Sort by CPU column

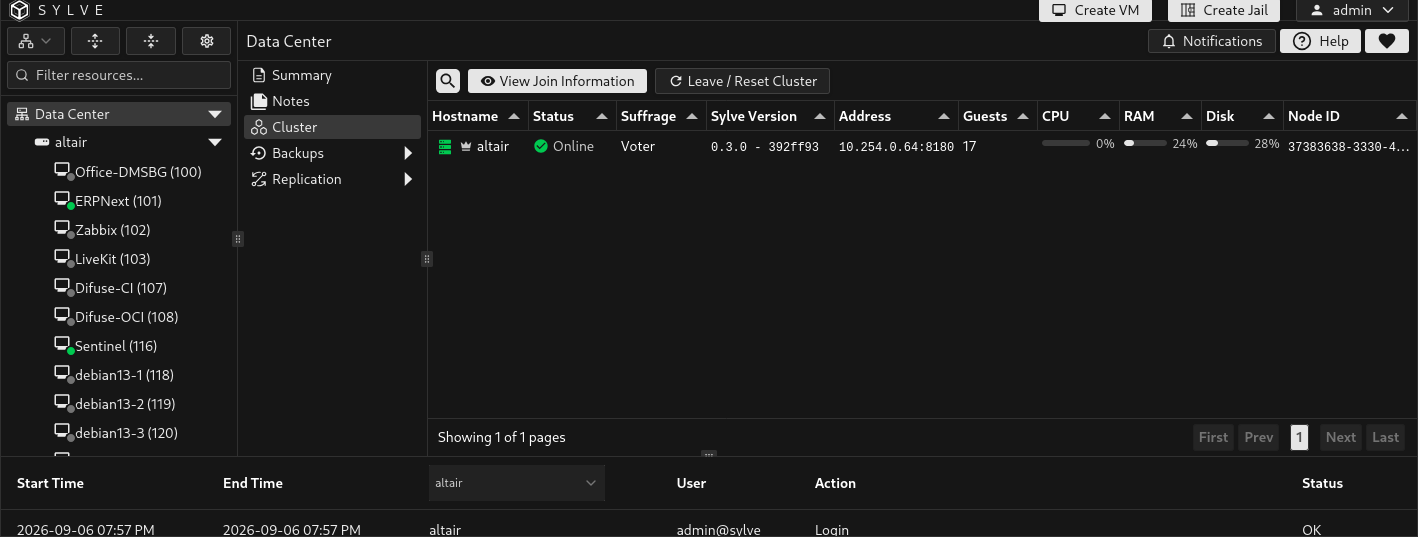pyautogui.click(x=1077, y=116)
